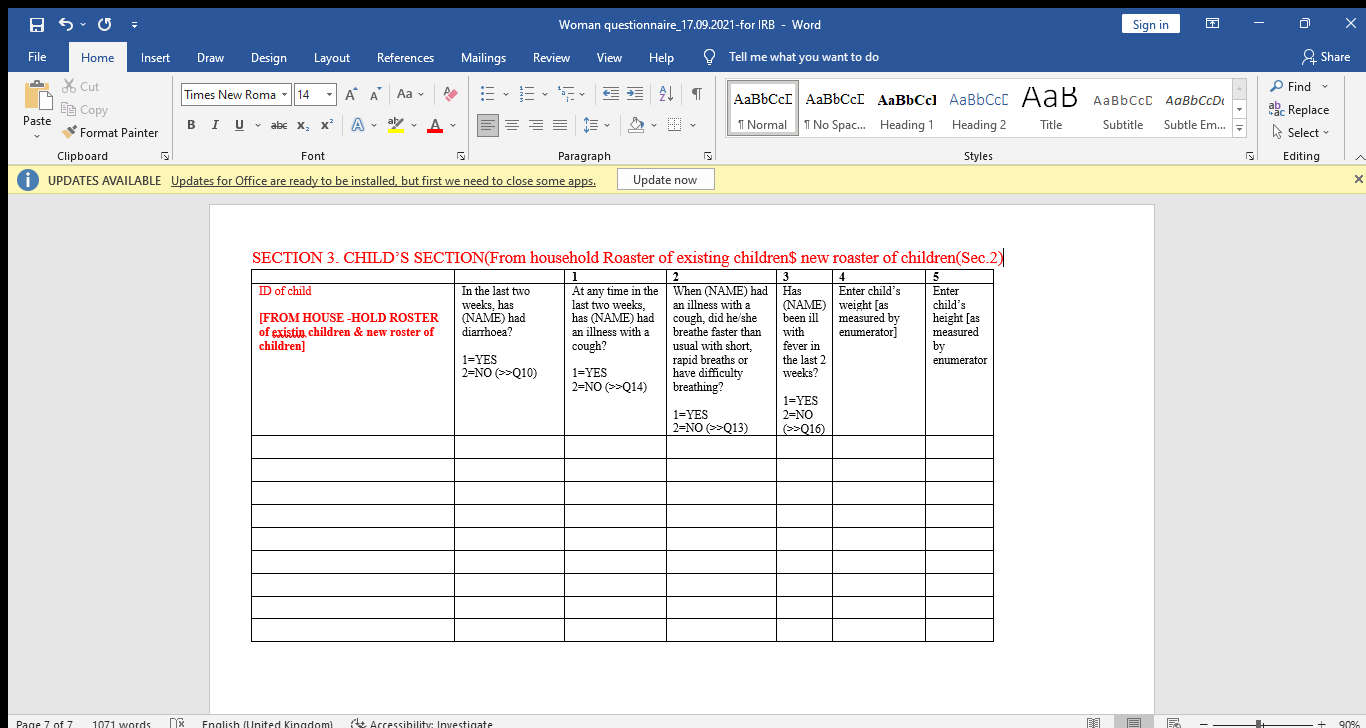Open the Line Spacing dropdown
The height and width of the screenshot is (728, 1366).
(609, 125)
